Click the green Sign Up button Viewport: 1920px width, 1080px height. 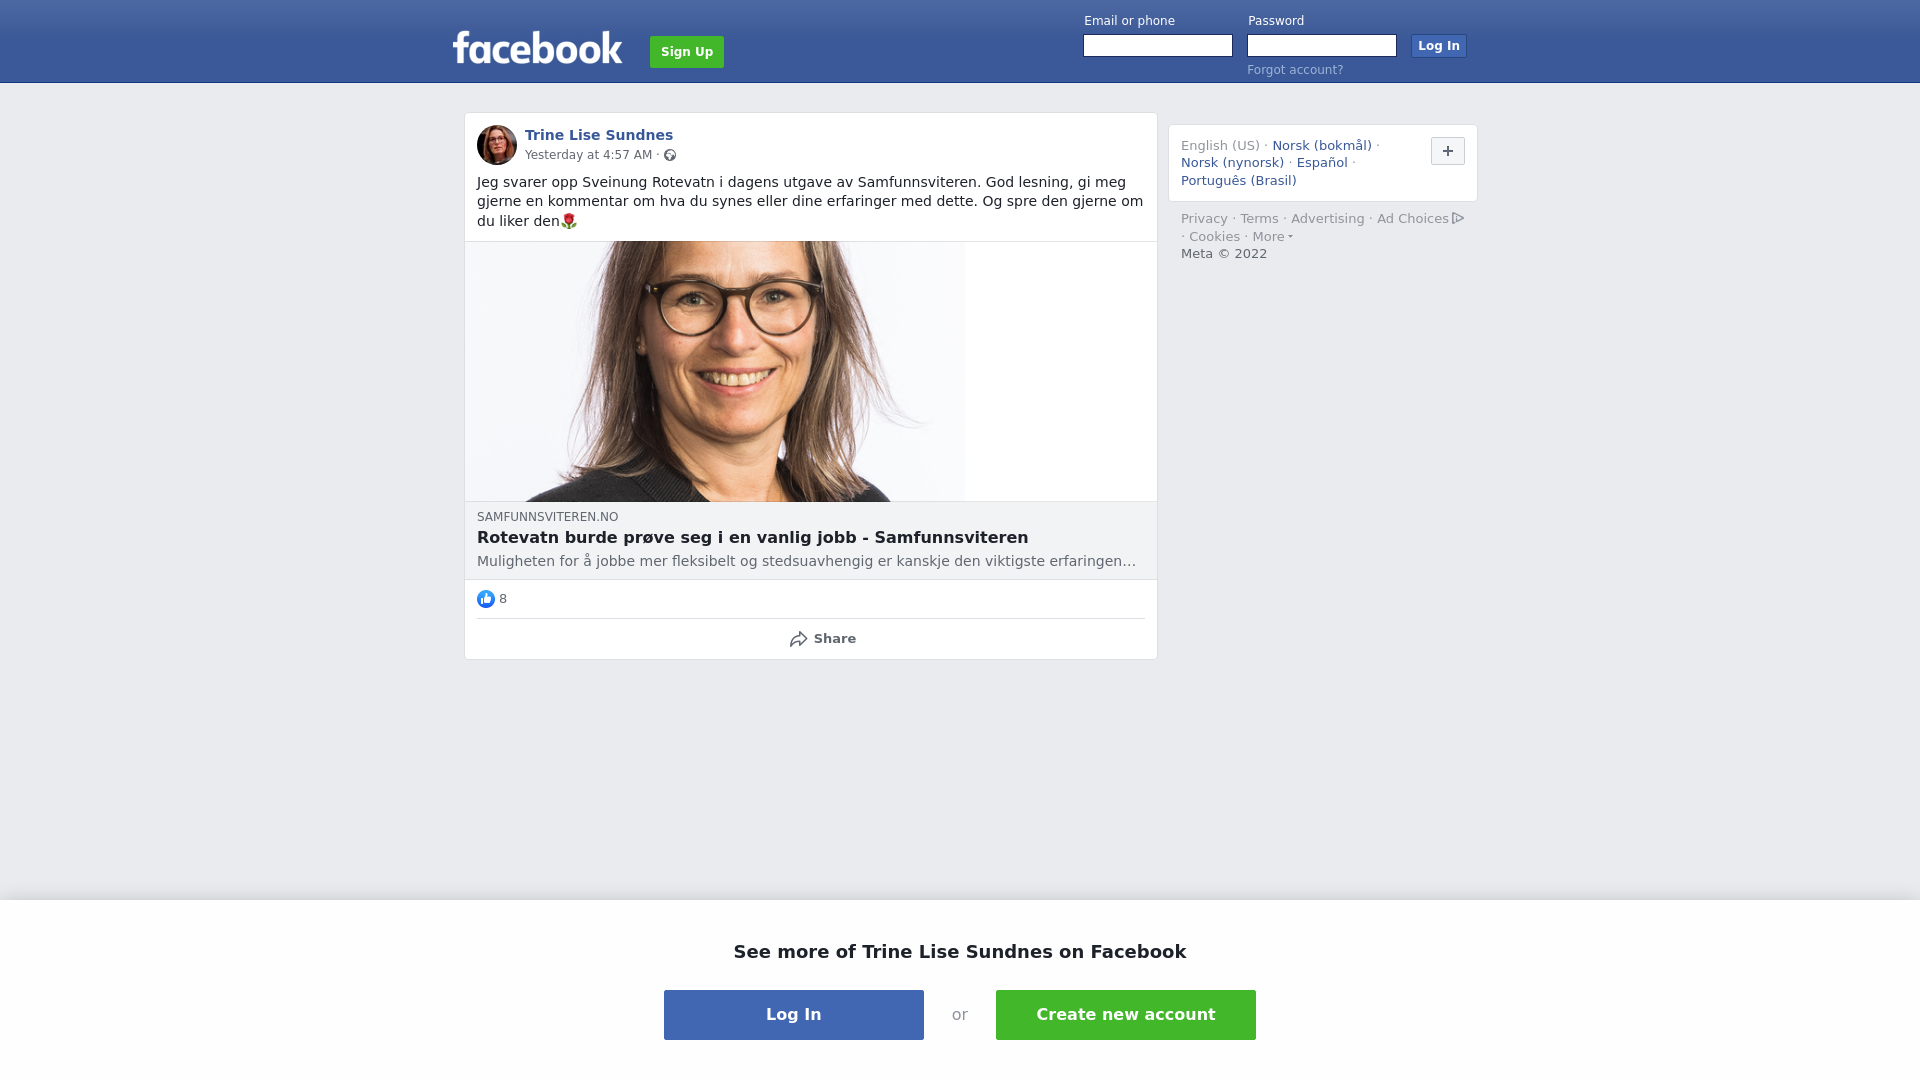[687, 52]
